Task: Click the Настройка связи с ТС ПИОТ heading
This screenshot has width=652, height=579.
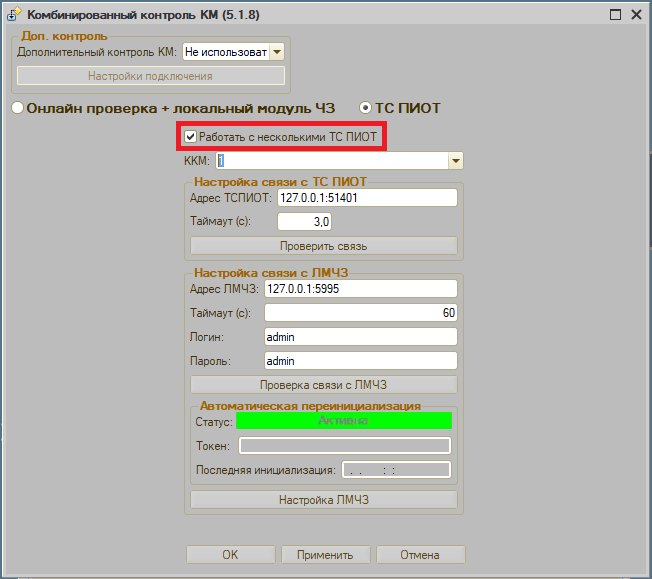Action: click(280, 182)
